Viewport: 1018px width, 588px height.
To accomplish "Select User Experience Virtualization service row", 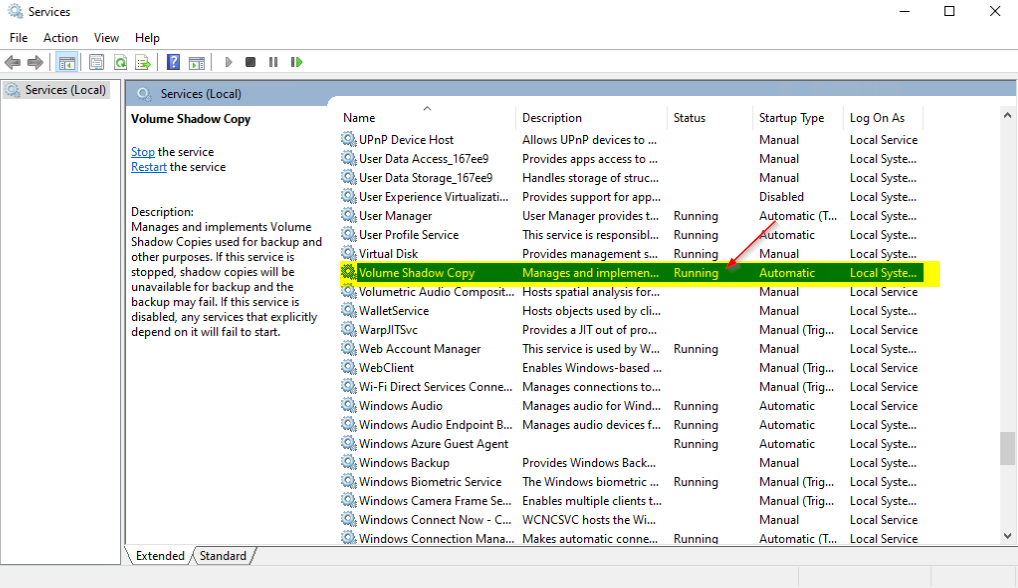I will [x=630, y=196].
